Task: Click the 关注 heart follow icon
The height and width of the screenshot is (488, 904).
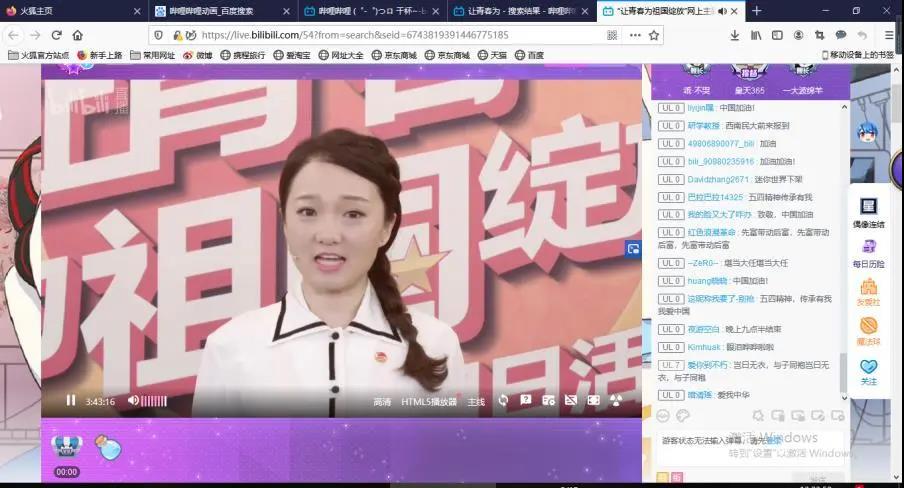Action: [868, 370]
